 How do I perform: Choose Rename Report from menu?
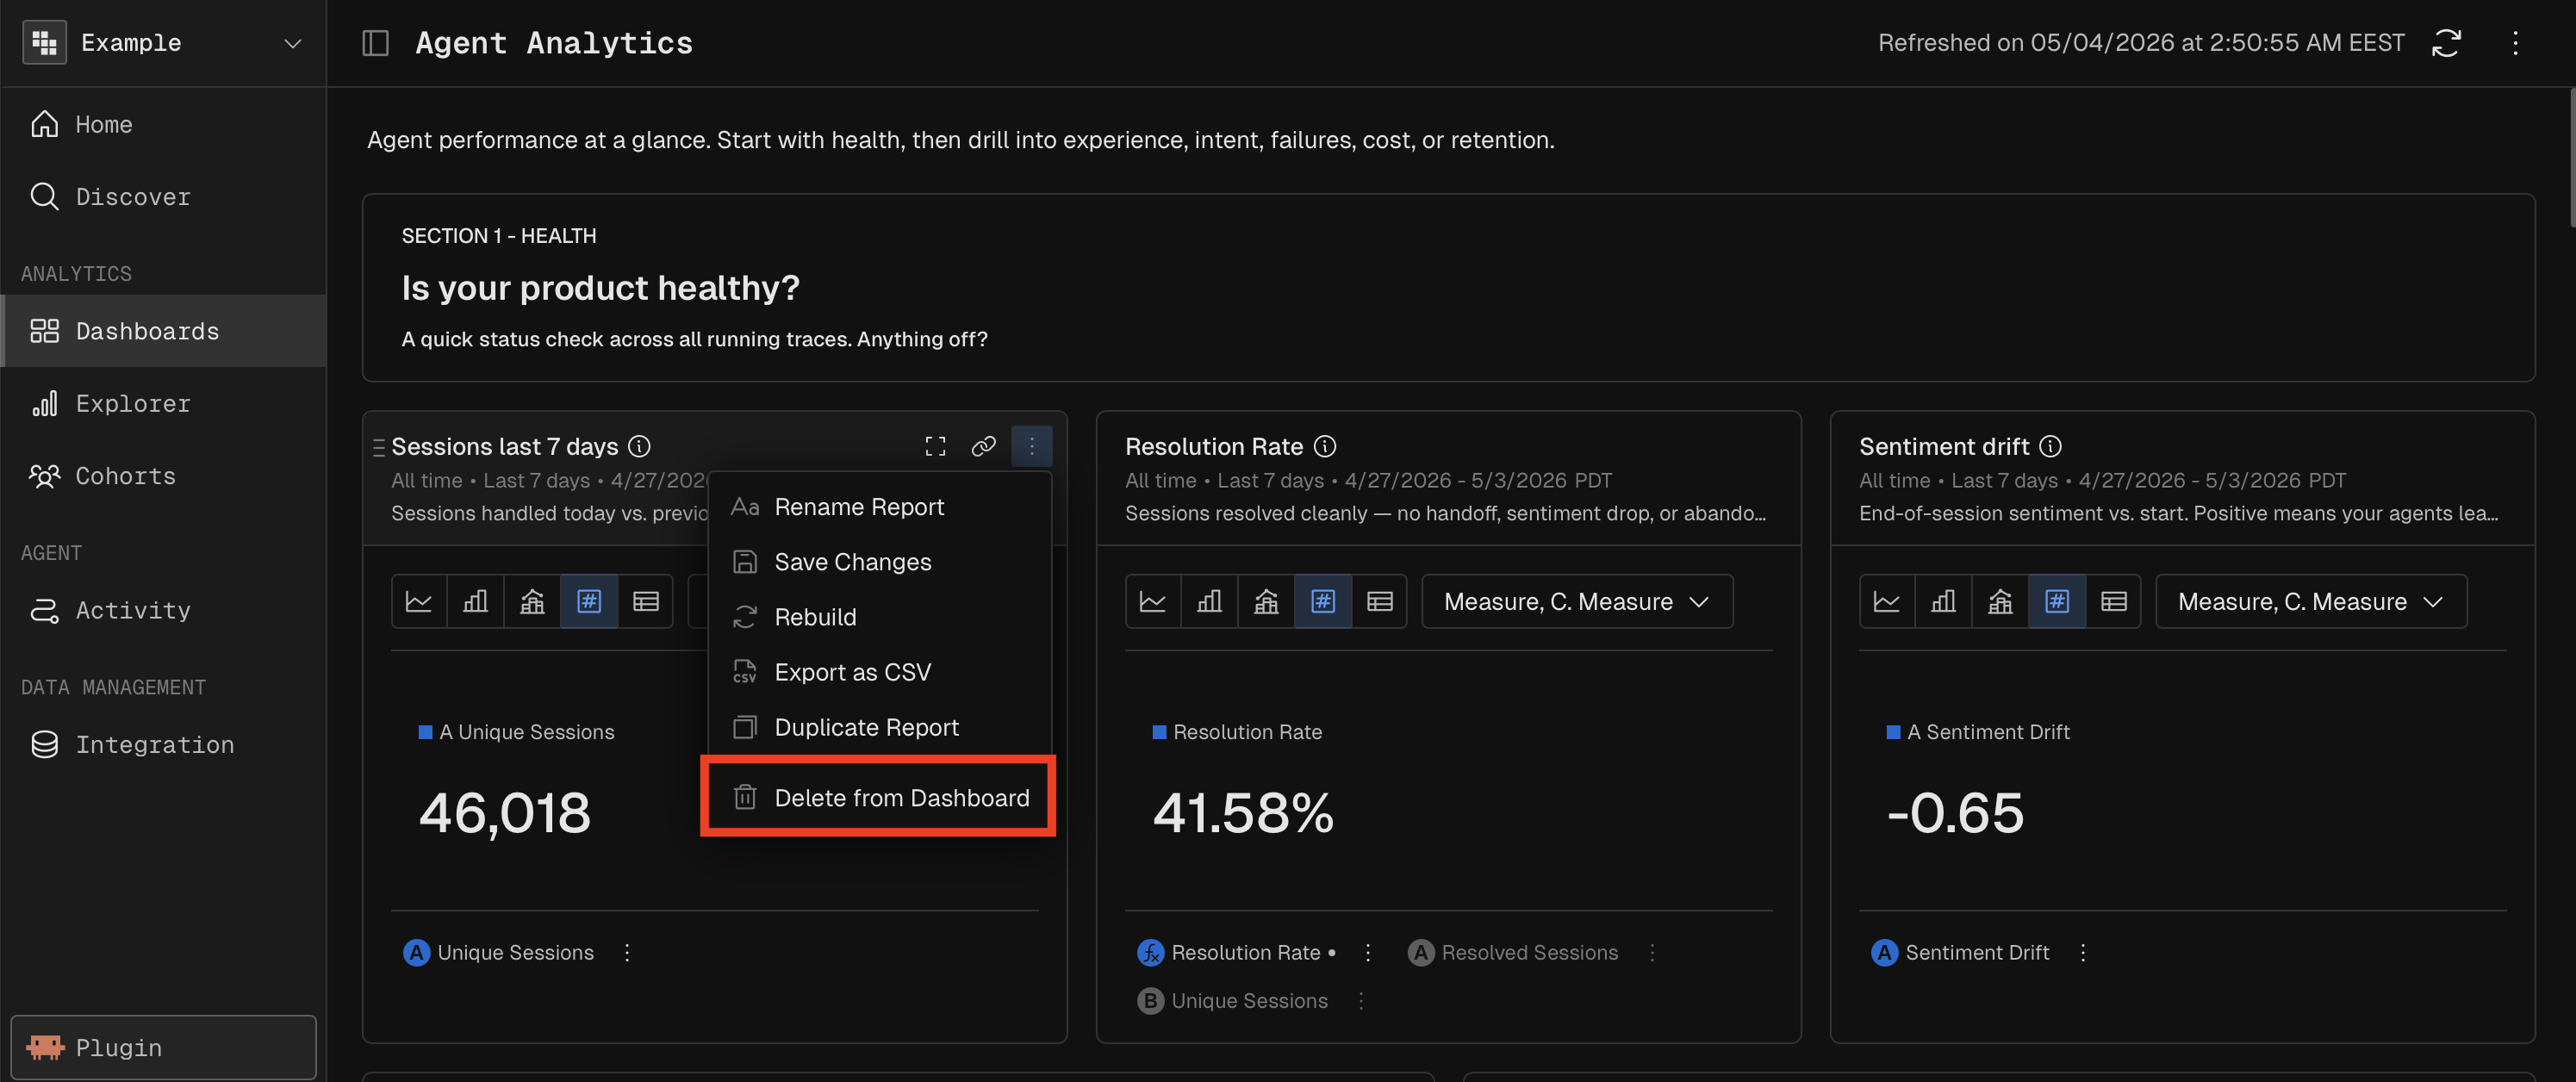879,507
